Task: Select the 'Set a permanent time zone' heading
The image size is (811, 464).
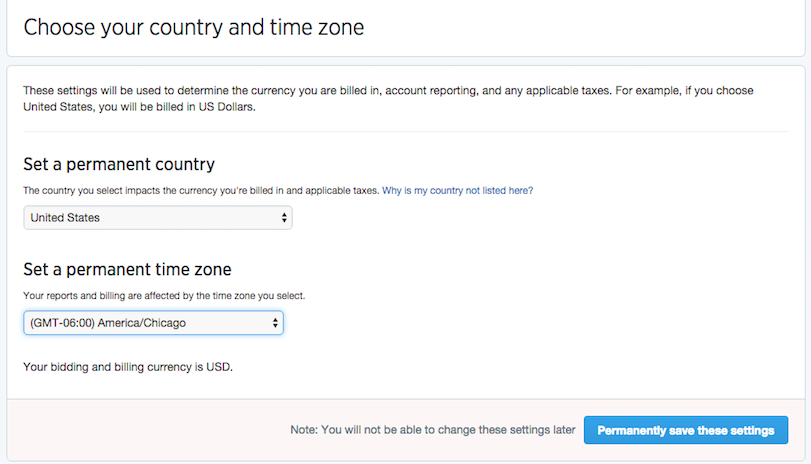Action: pyautogui.click(x=127, y=269)
